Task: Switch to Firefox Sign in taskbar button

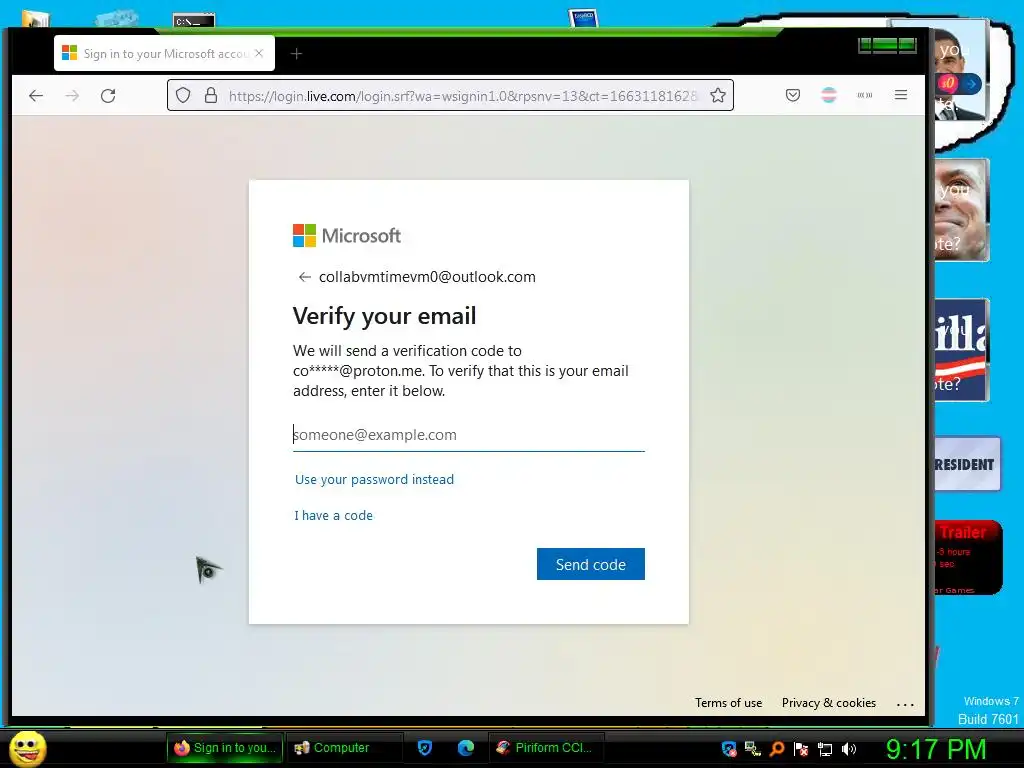Action: (x=225, y=748)
